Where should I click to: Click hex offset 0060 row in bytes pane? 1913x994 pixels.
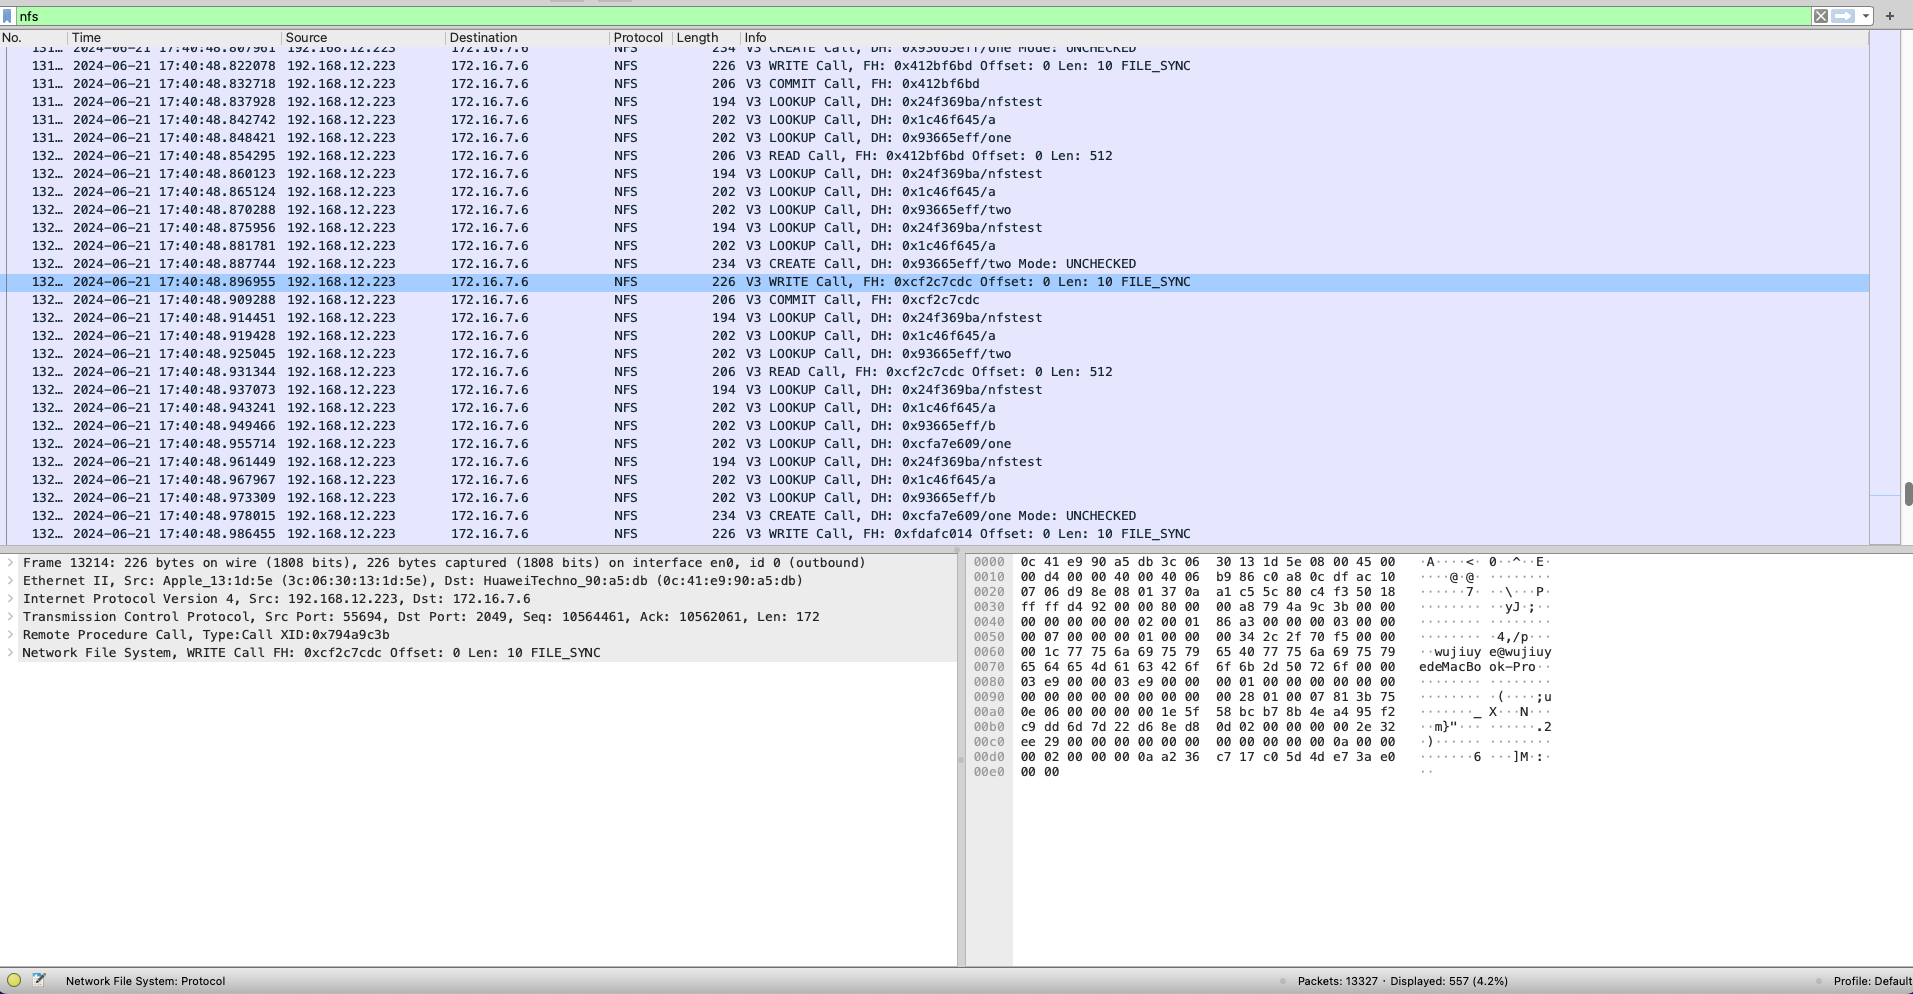(x=989, y=652)
